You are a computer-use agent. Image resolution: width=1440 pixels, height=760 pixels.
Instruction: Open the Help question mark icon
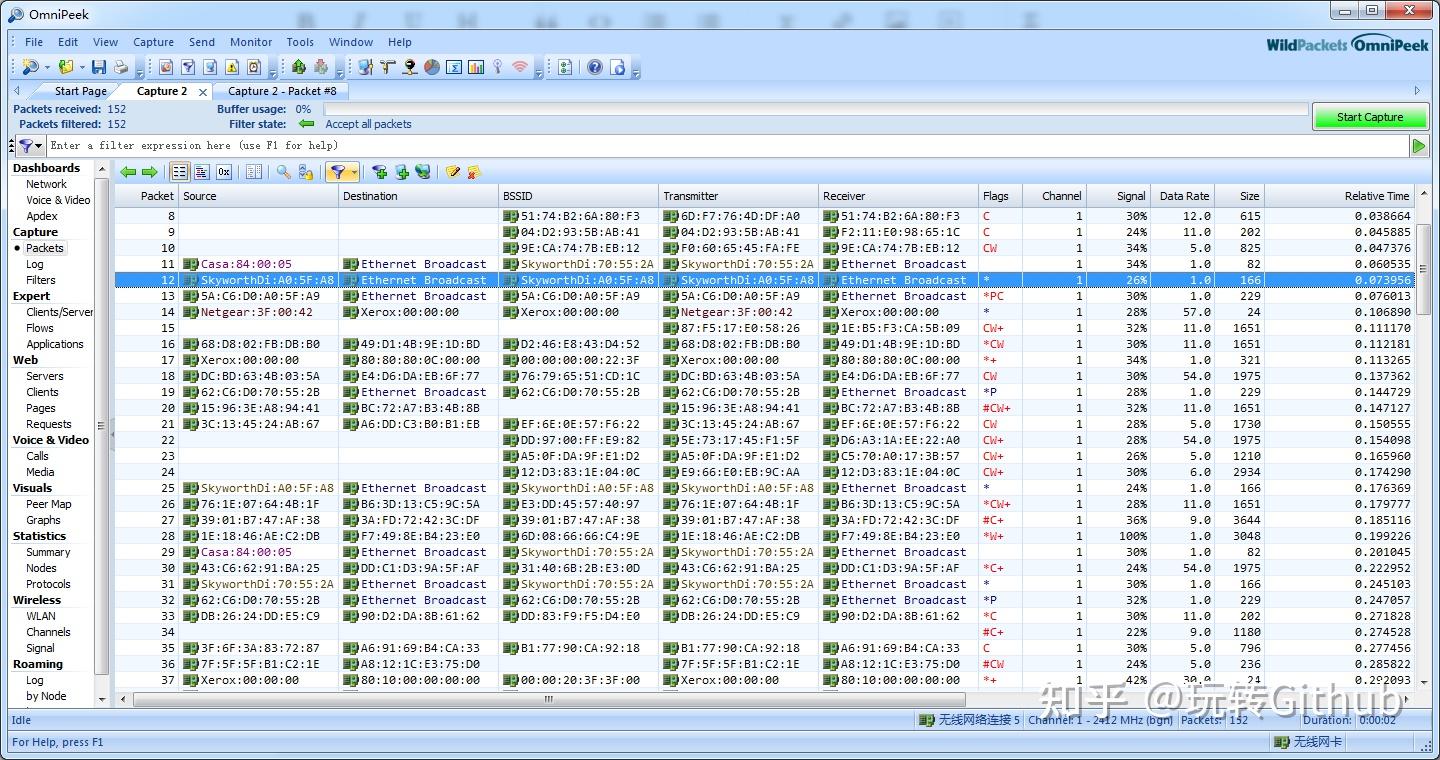[x=595, y=67]
